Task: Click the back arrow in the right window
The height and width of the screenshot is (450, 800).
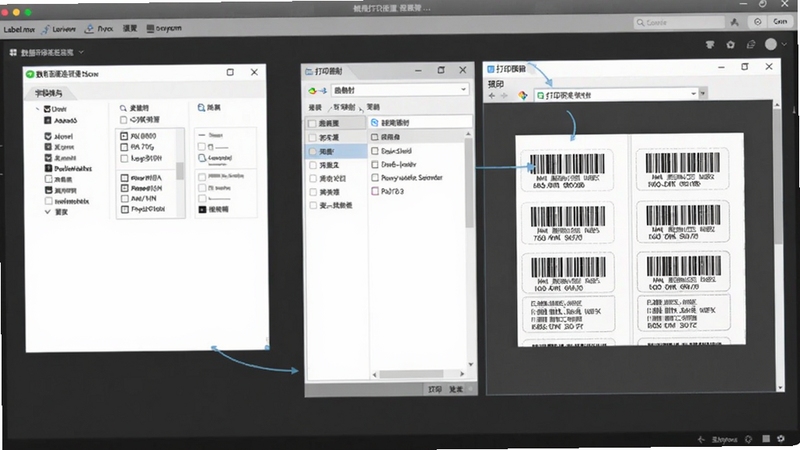Action: [492, 95]
